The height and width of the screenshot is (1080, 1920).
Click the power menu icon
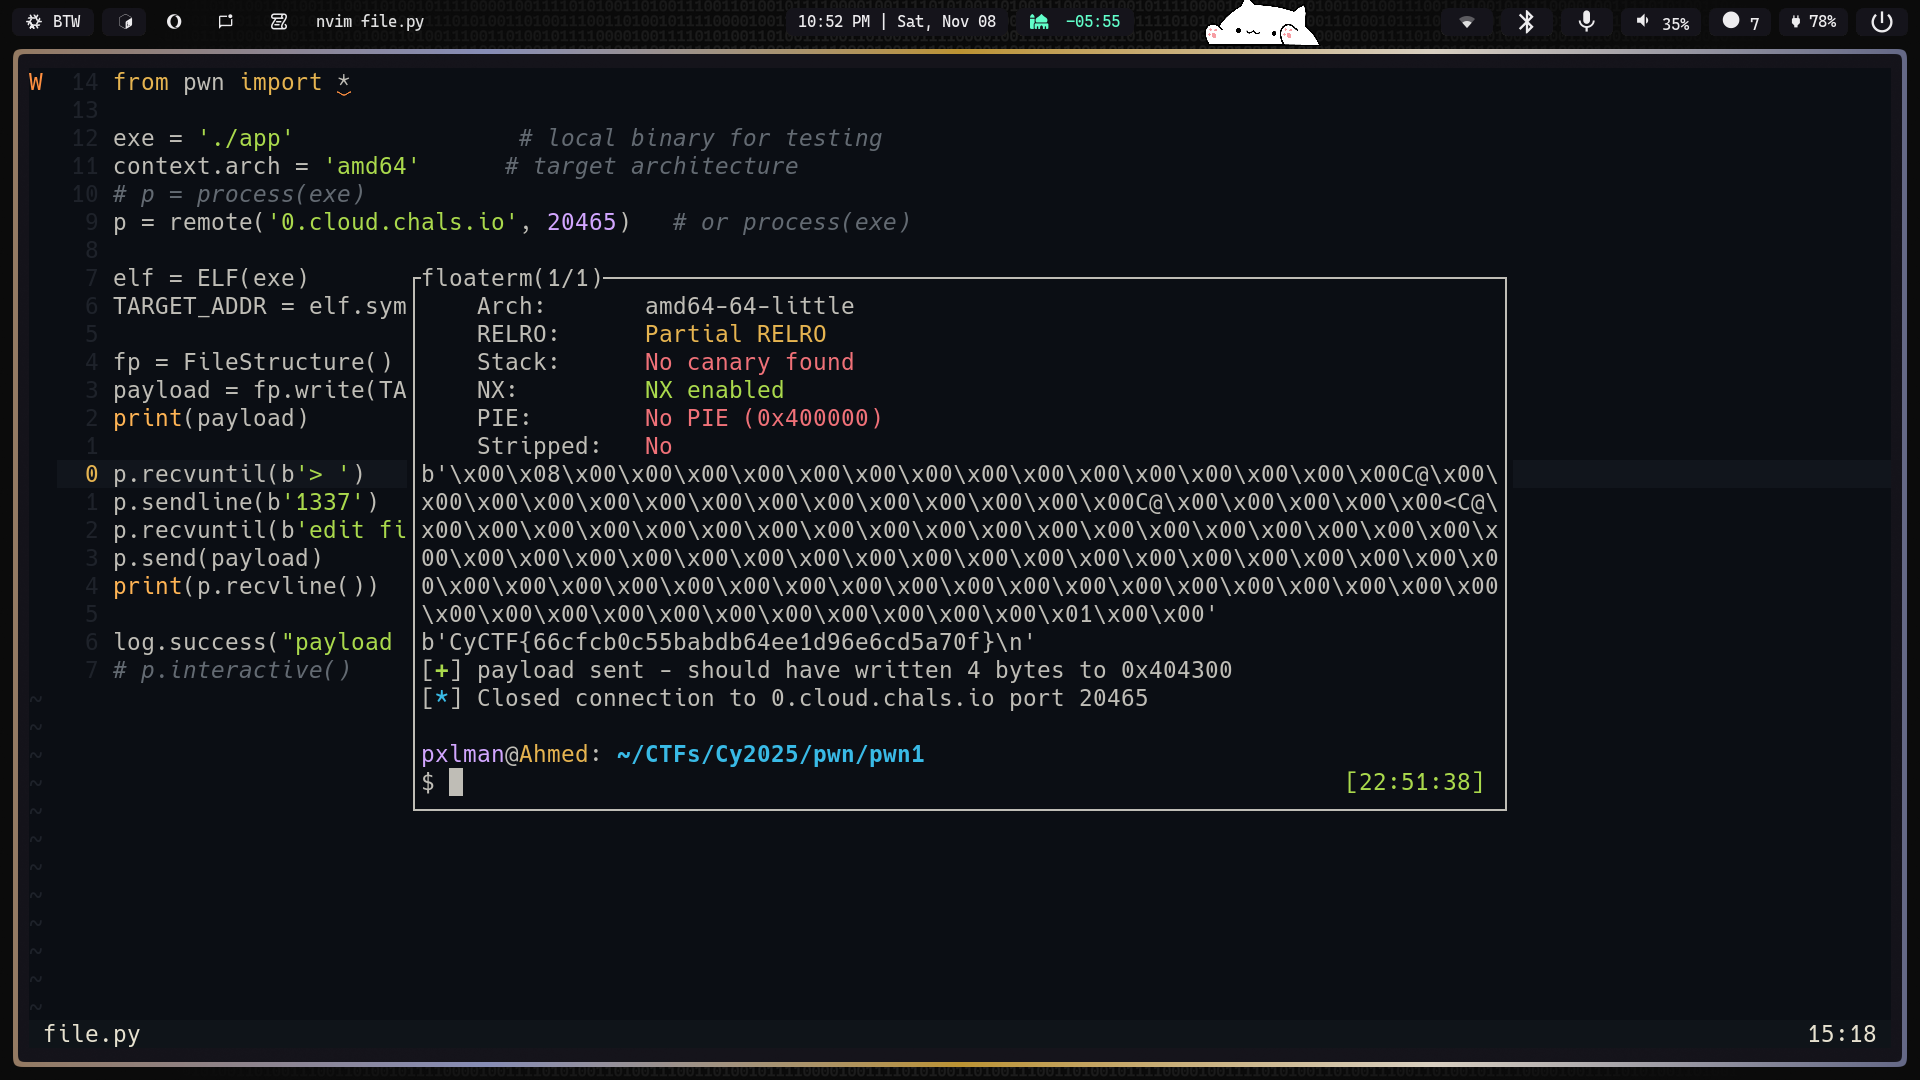click(x=1881, y=21)
